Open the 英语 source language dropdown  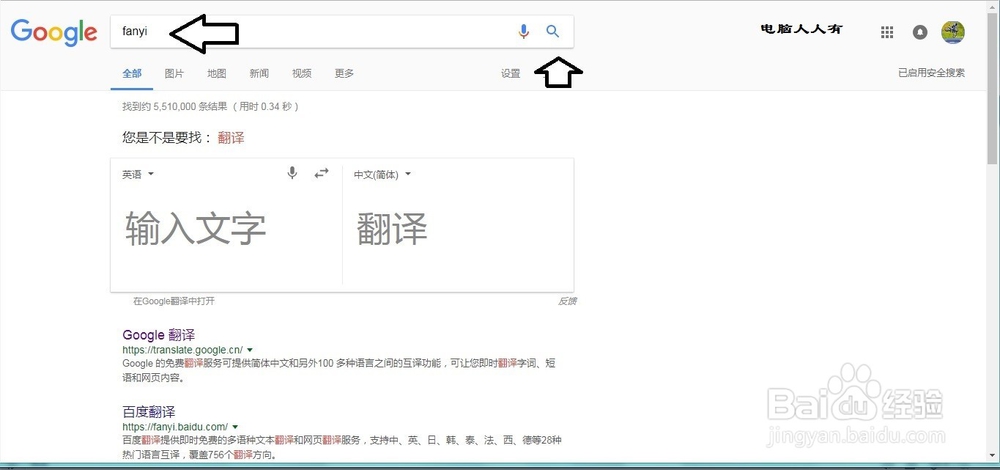coord(138,174)
